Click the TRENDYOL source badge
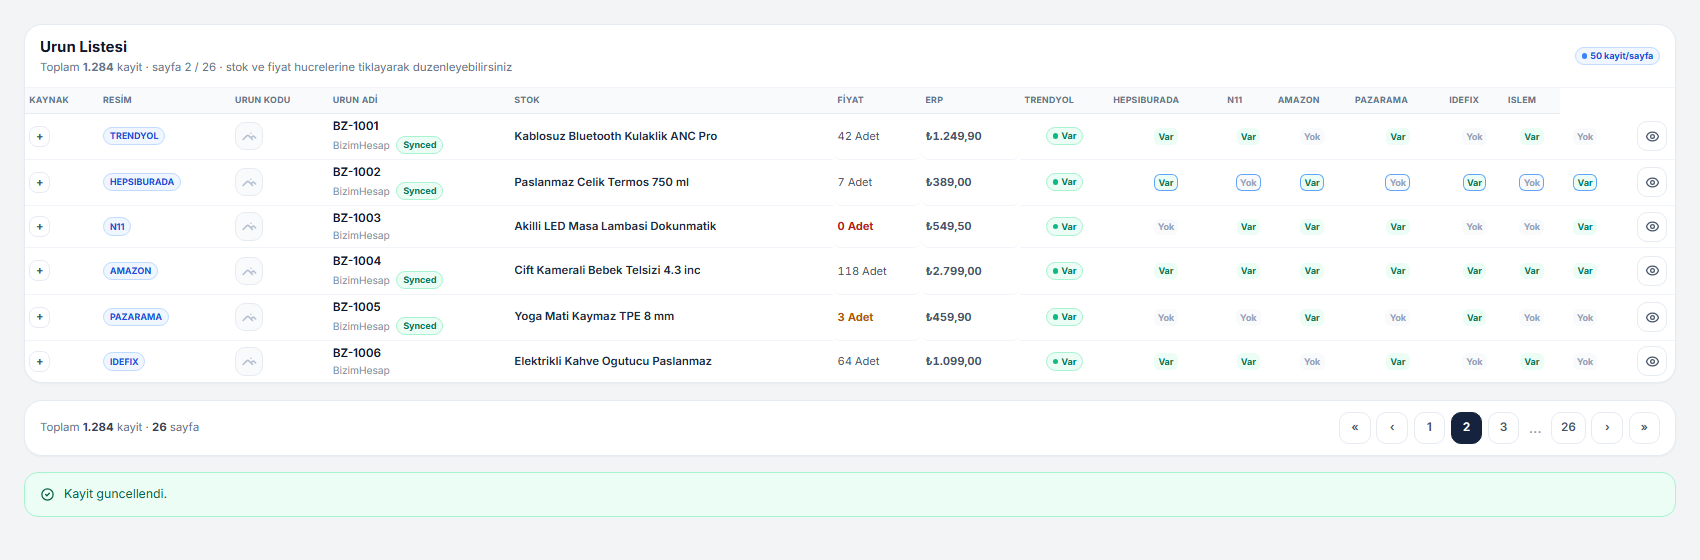The image size is (1700, 560). pyautogui.click(x=134, y=136)
